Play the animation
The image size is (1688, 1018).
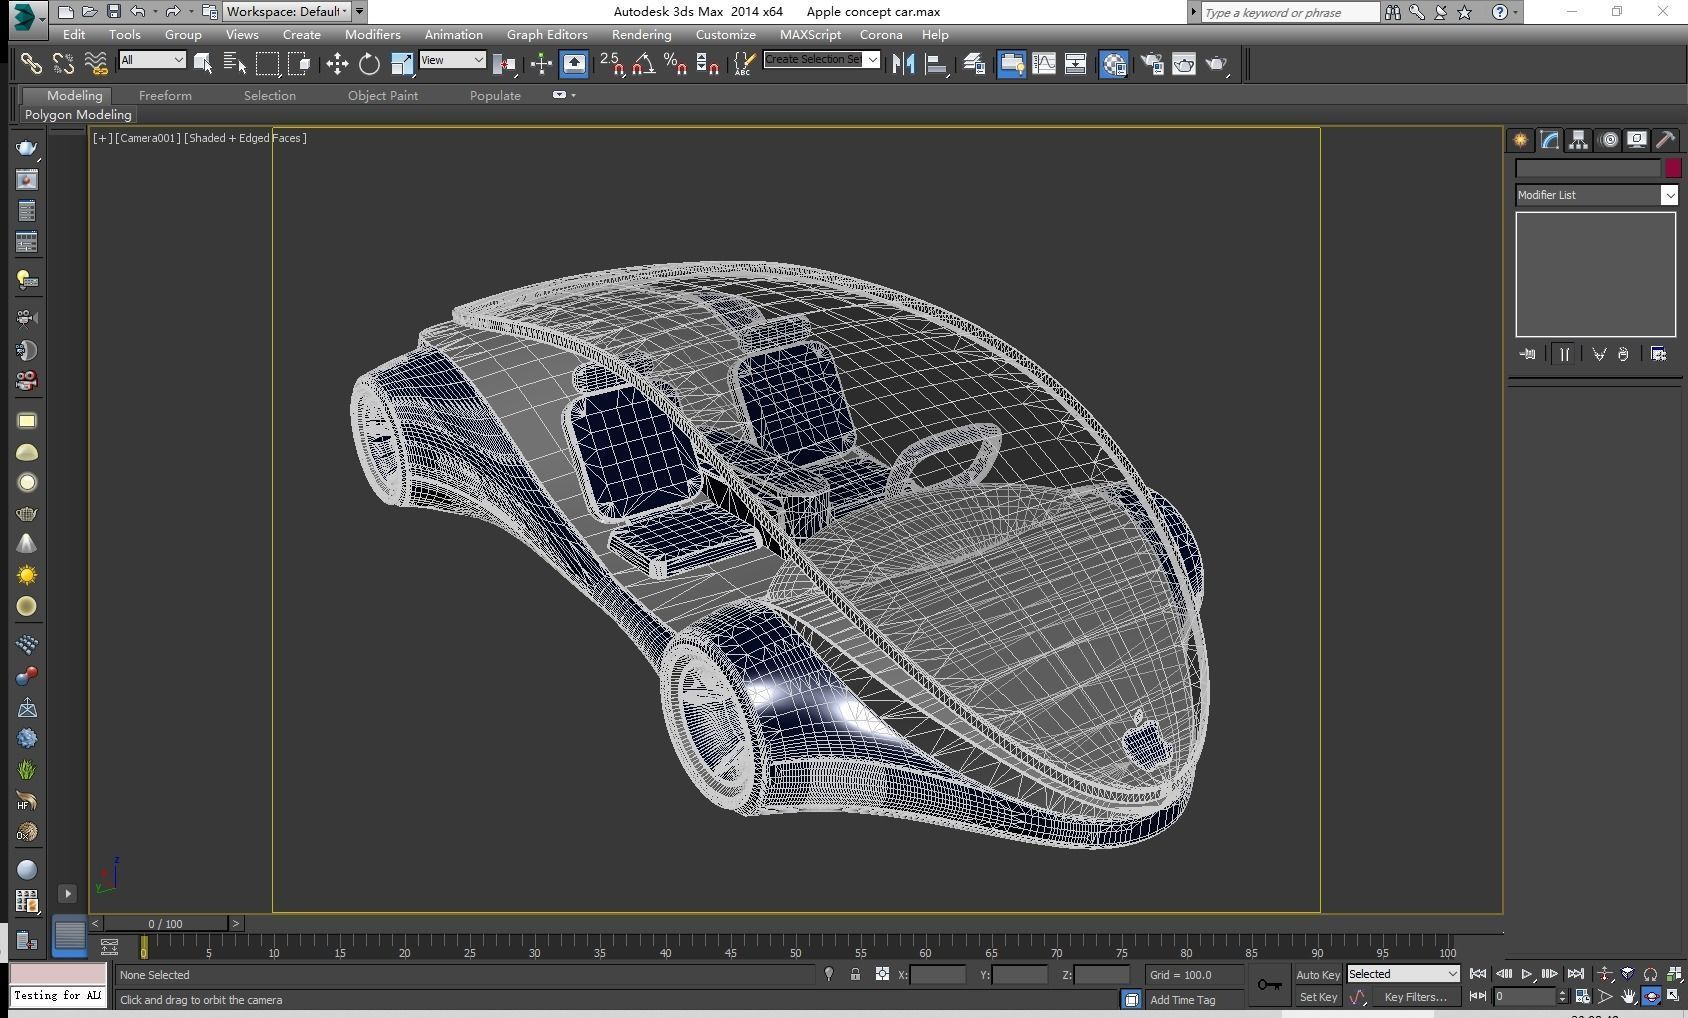pos(1527,974)
